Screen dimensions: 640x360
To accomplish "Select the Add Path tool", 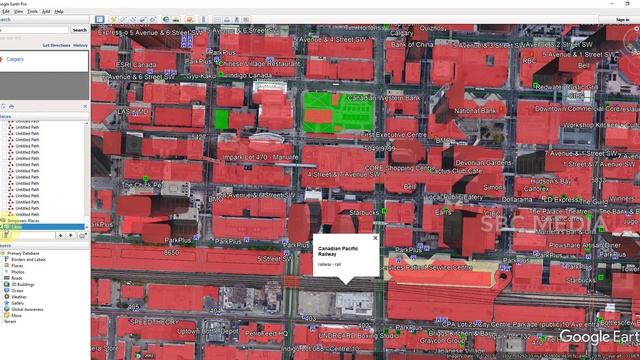I will pyautogui.click(x=133, y=20).
